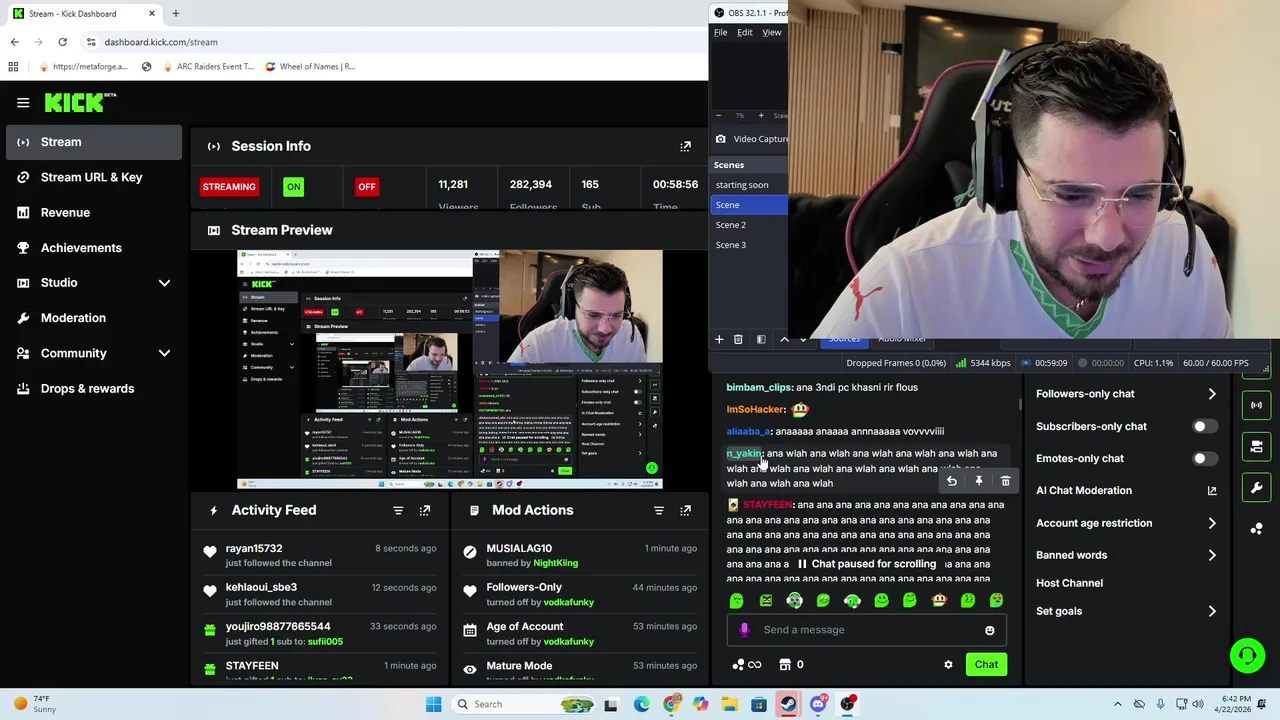Click the ON stream status button

[x=293, y=187]
